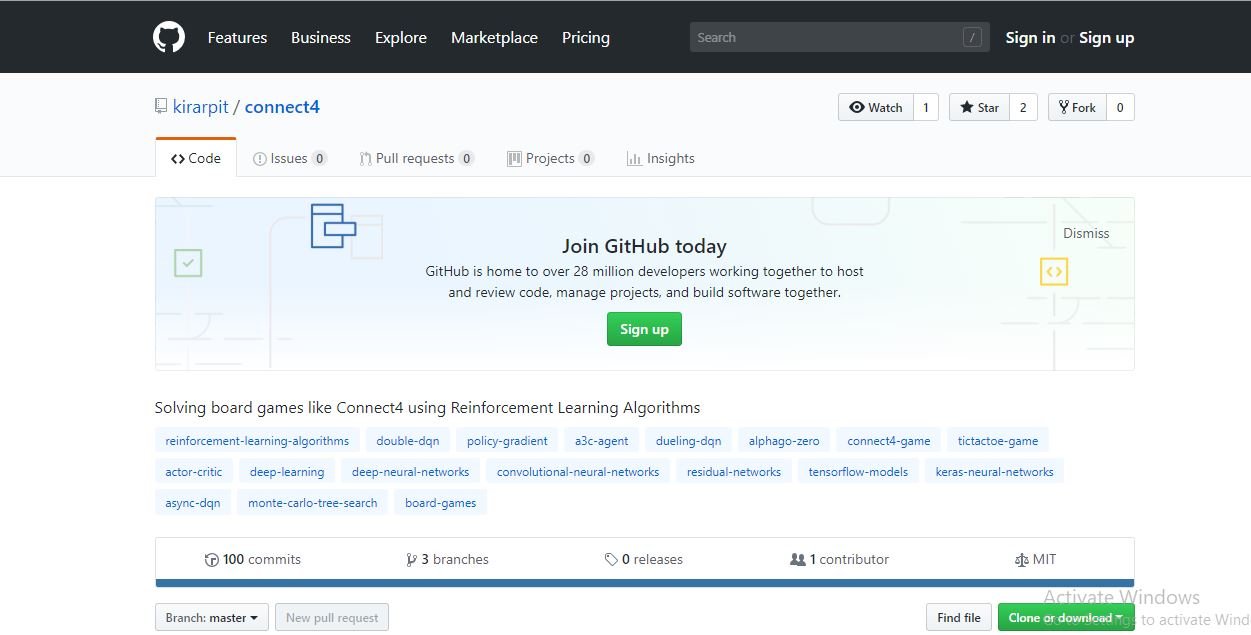Open the policy-gradient topic tag

point(507,441)
